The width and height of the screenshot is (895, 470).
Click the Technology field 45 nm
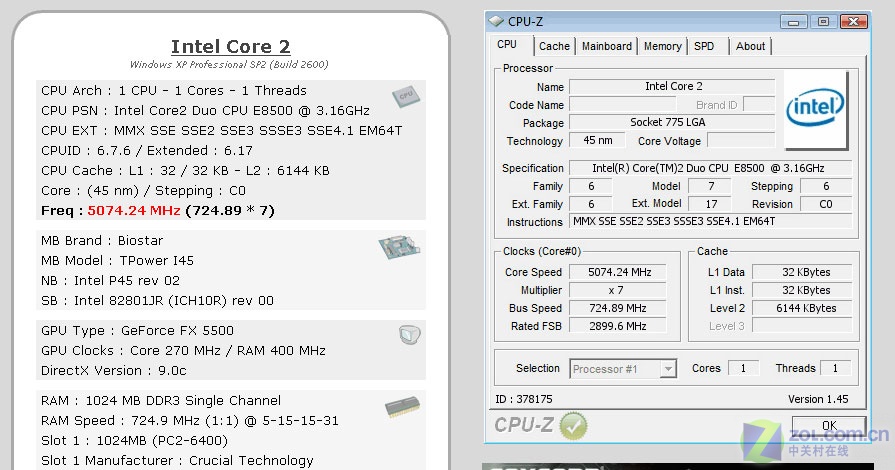point(597,140)
